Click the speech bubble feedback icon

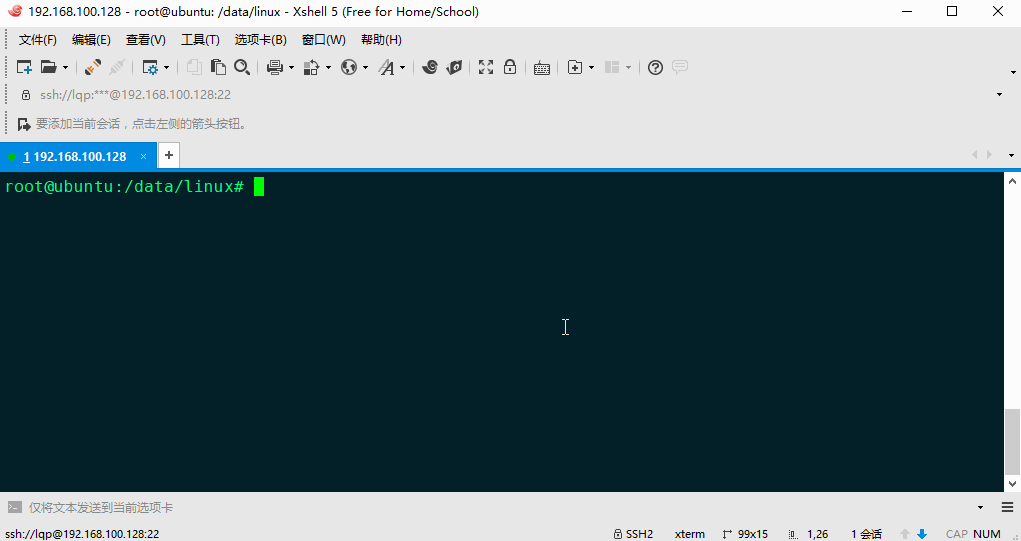tap(680, 67)
